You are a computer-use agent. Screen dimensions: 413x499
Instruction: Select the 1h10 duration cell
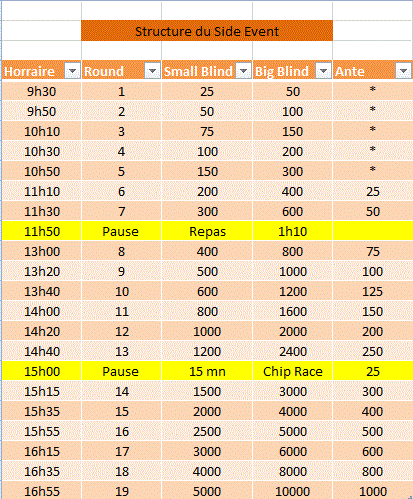tap(292, 231)
